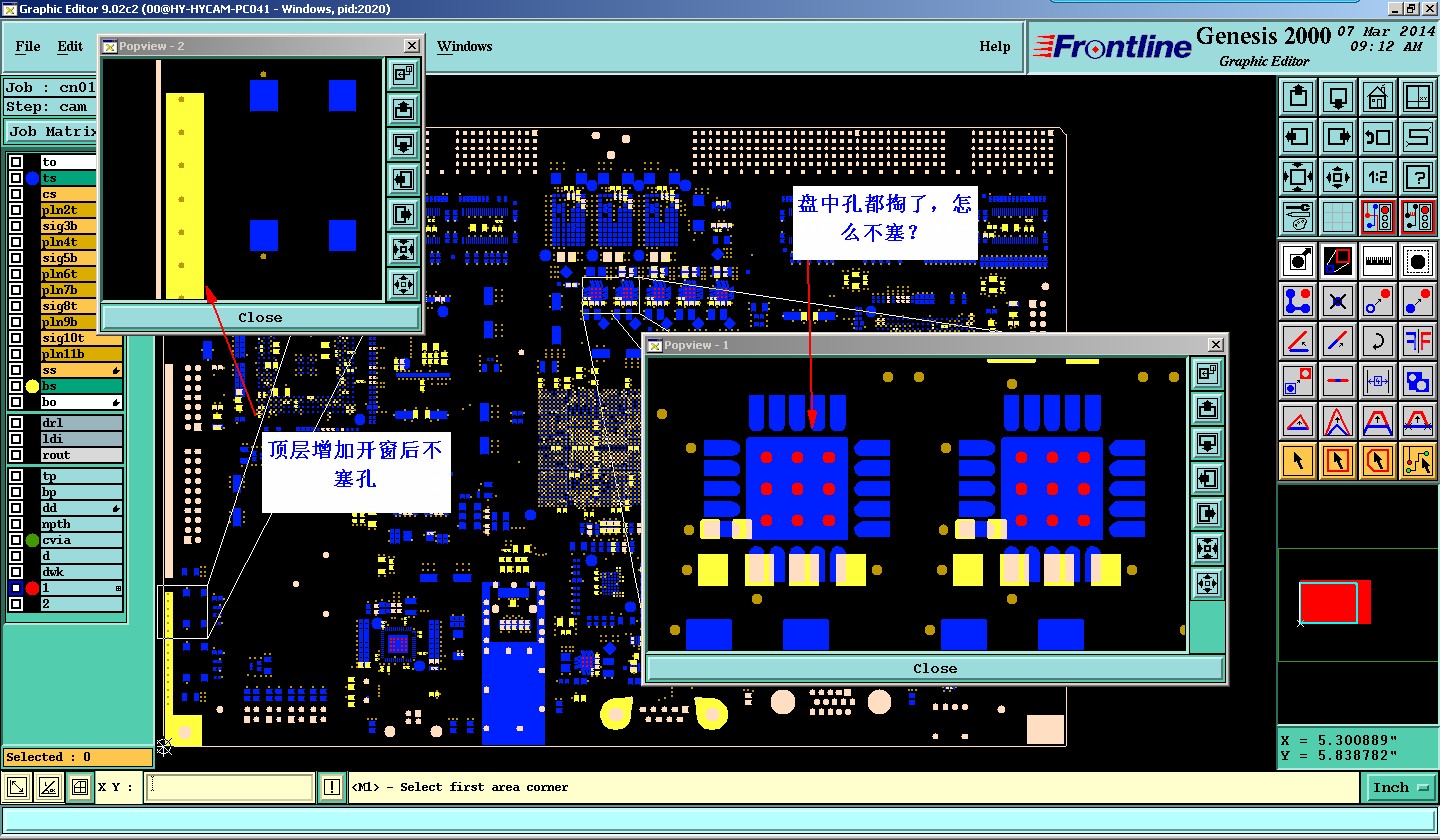
Task: Click the grid snap icon beside X Y
Action: (x=79, y=788)
